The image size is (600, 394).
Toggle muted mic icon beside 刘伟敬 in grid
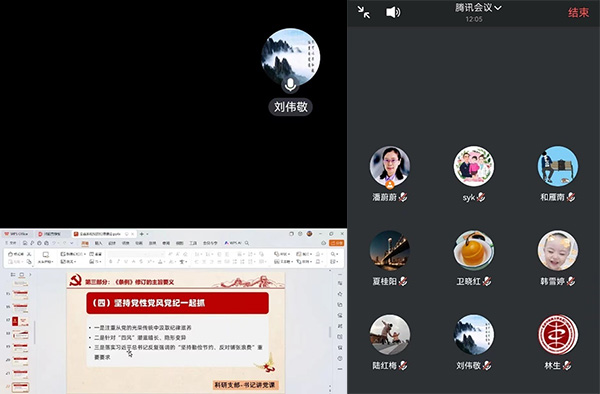487,365
